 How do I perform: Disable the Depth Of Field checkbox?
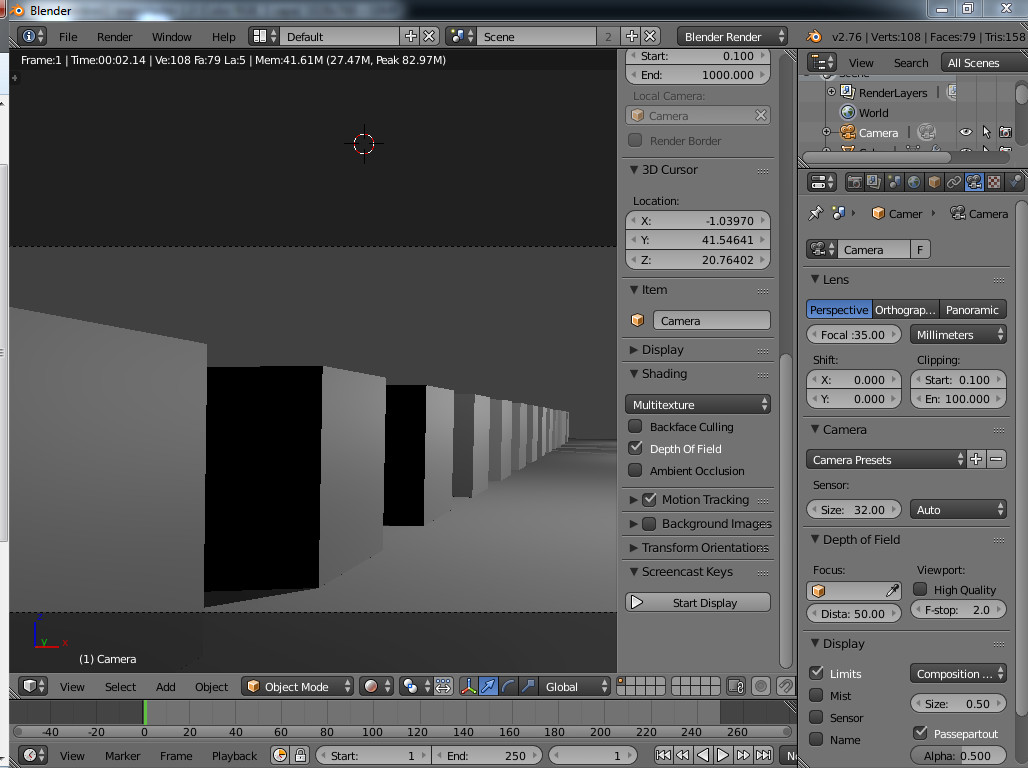pos(635,448)
